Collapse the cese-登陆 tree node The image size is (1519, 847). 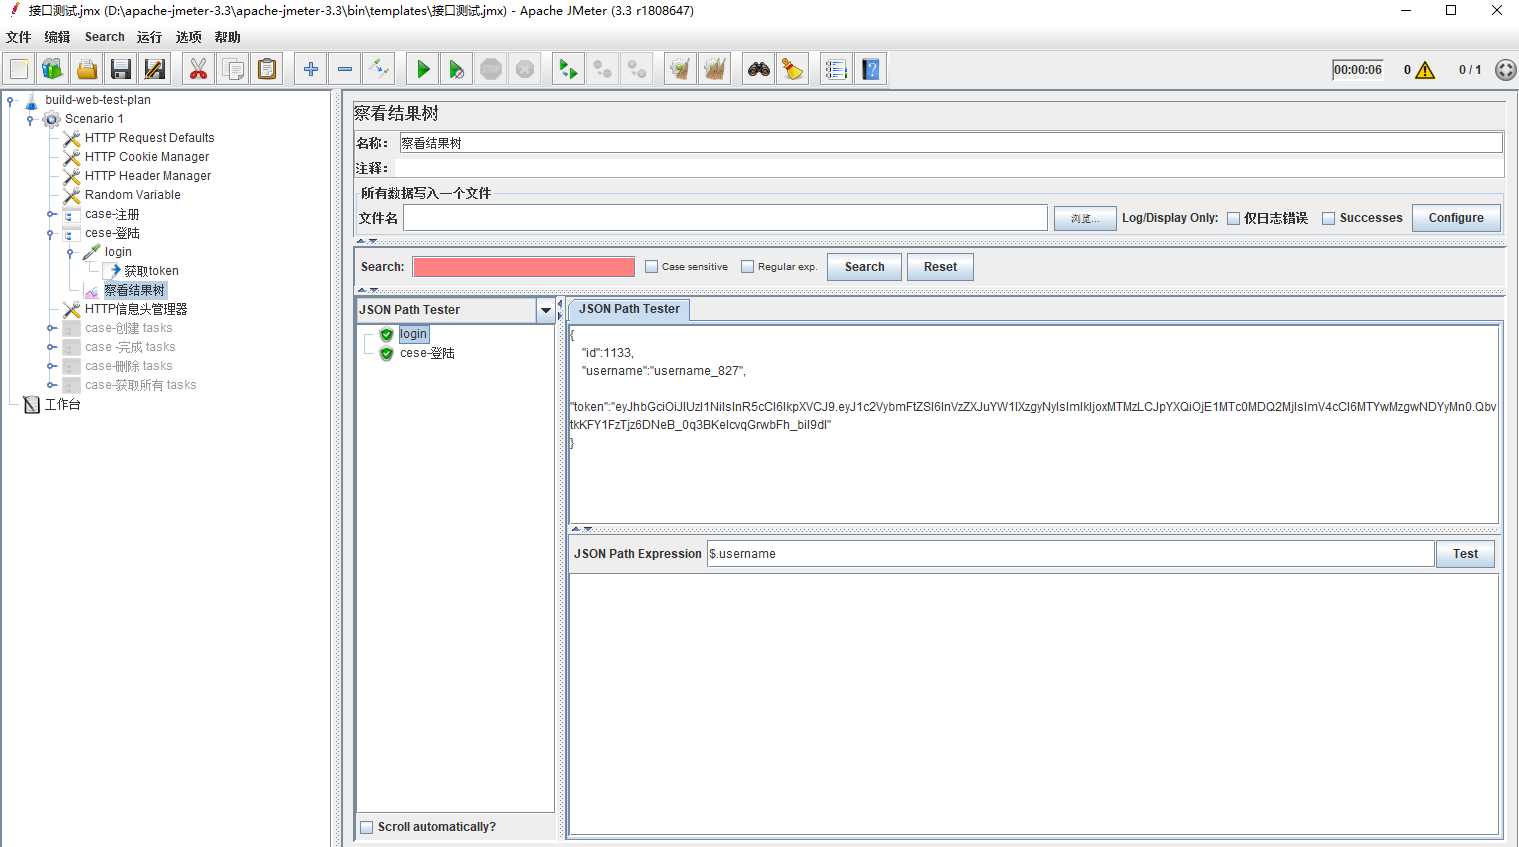pos(50,233)
